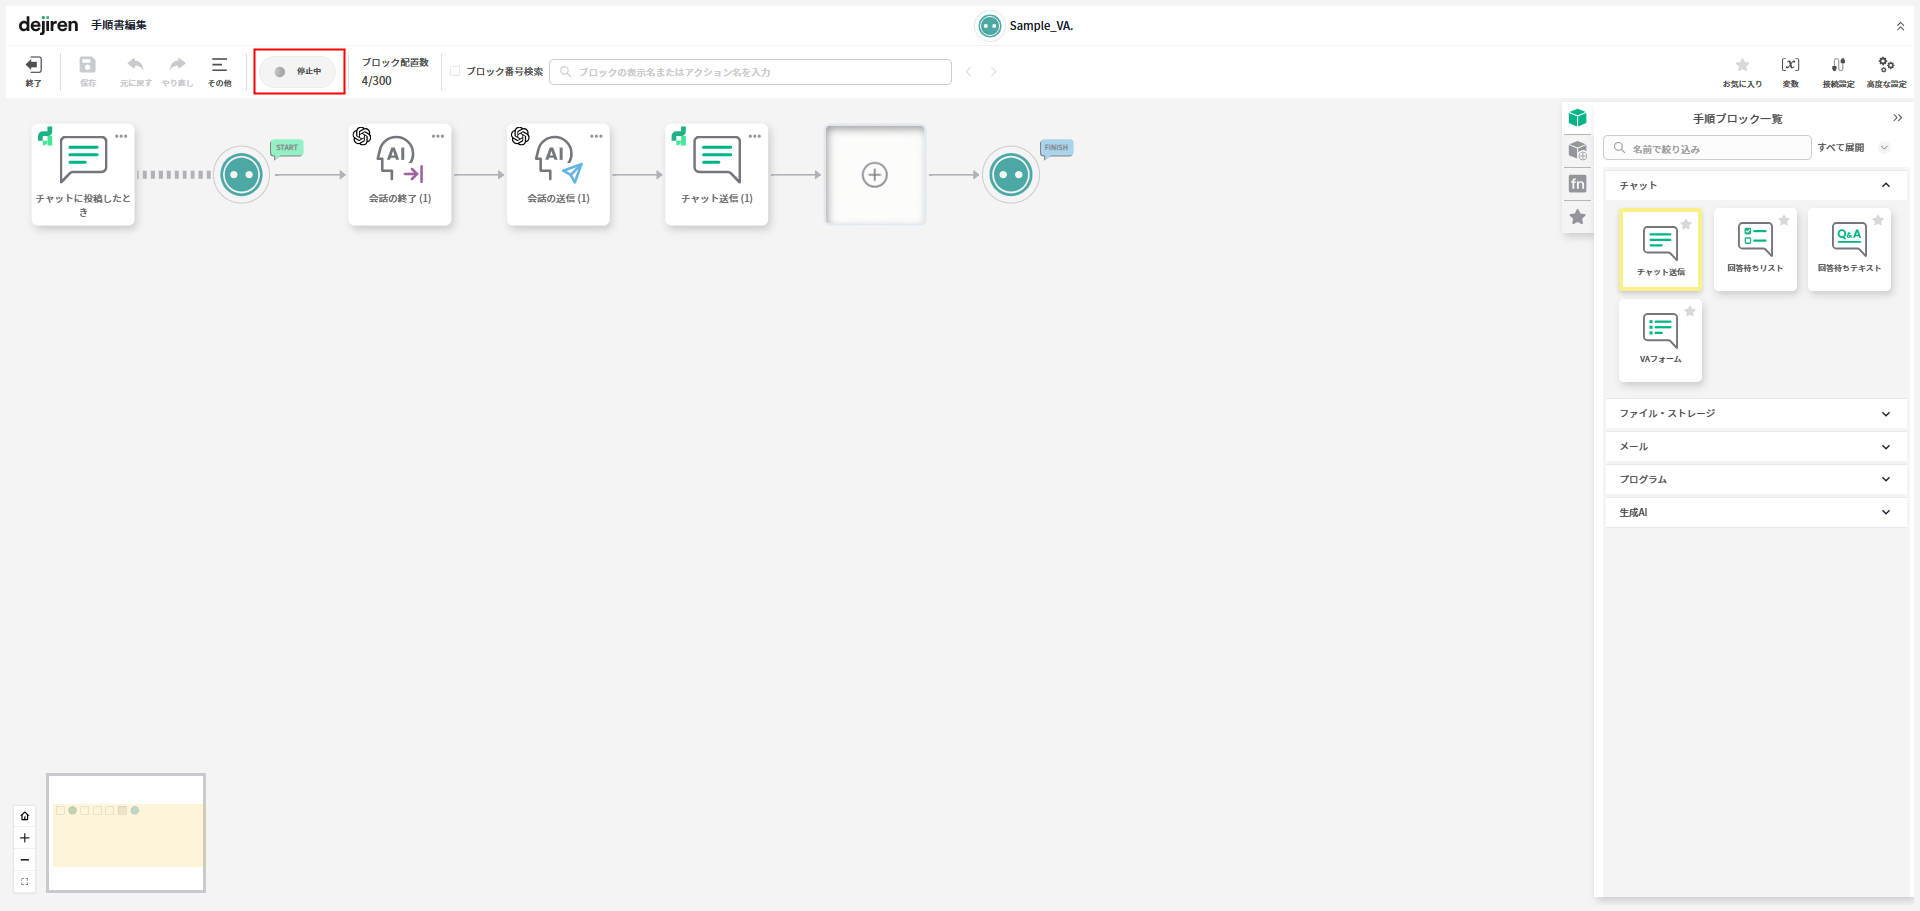Open the その他 menu in toolbar
1920x911 pixels.
click(219, 70)
